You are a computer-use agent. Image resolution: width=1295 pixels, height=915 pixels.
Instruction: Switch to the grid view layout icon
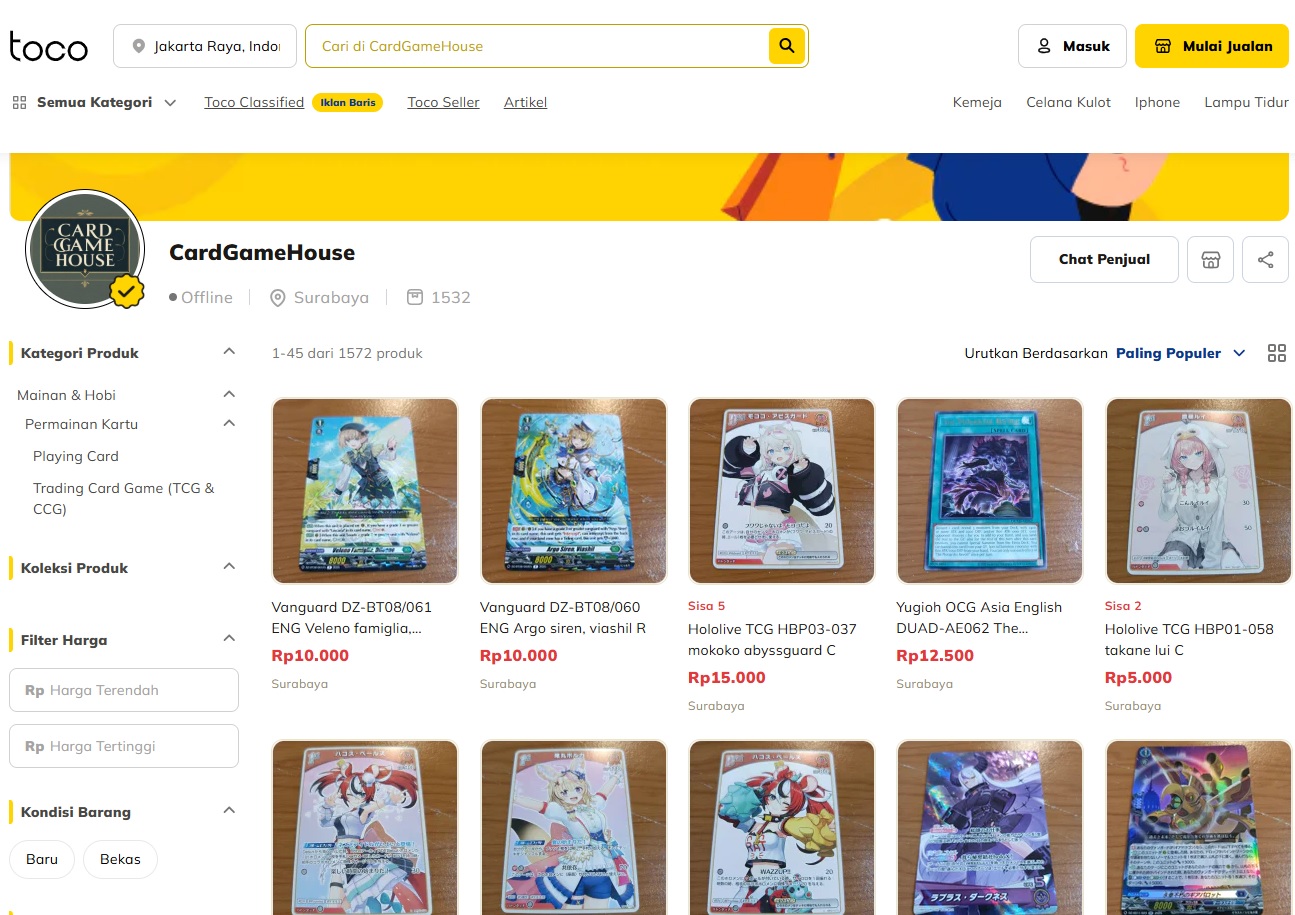tap(1276, 353)
